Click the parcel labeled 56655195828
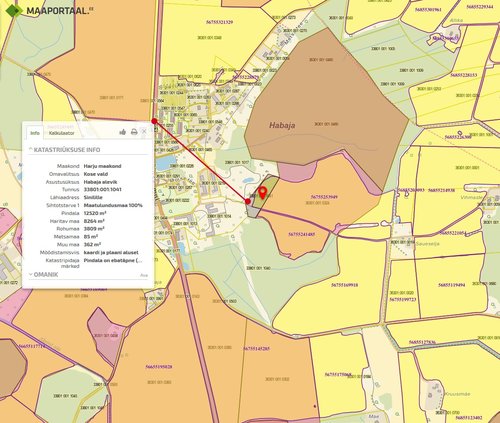The width and height of the screenshot is (500, 423). (159, 367)
